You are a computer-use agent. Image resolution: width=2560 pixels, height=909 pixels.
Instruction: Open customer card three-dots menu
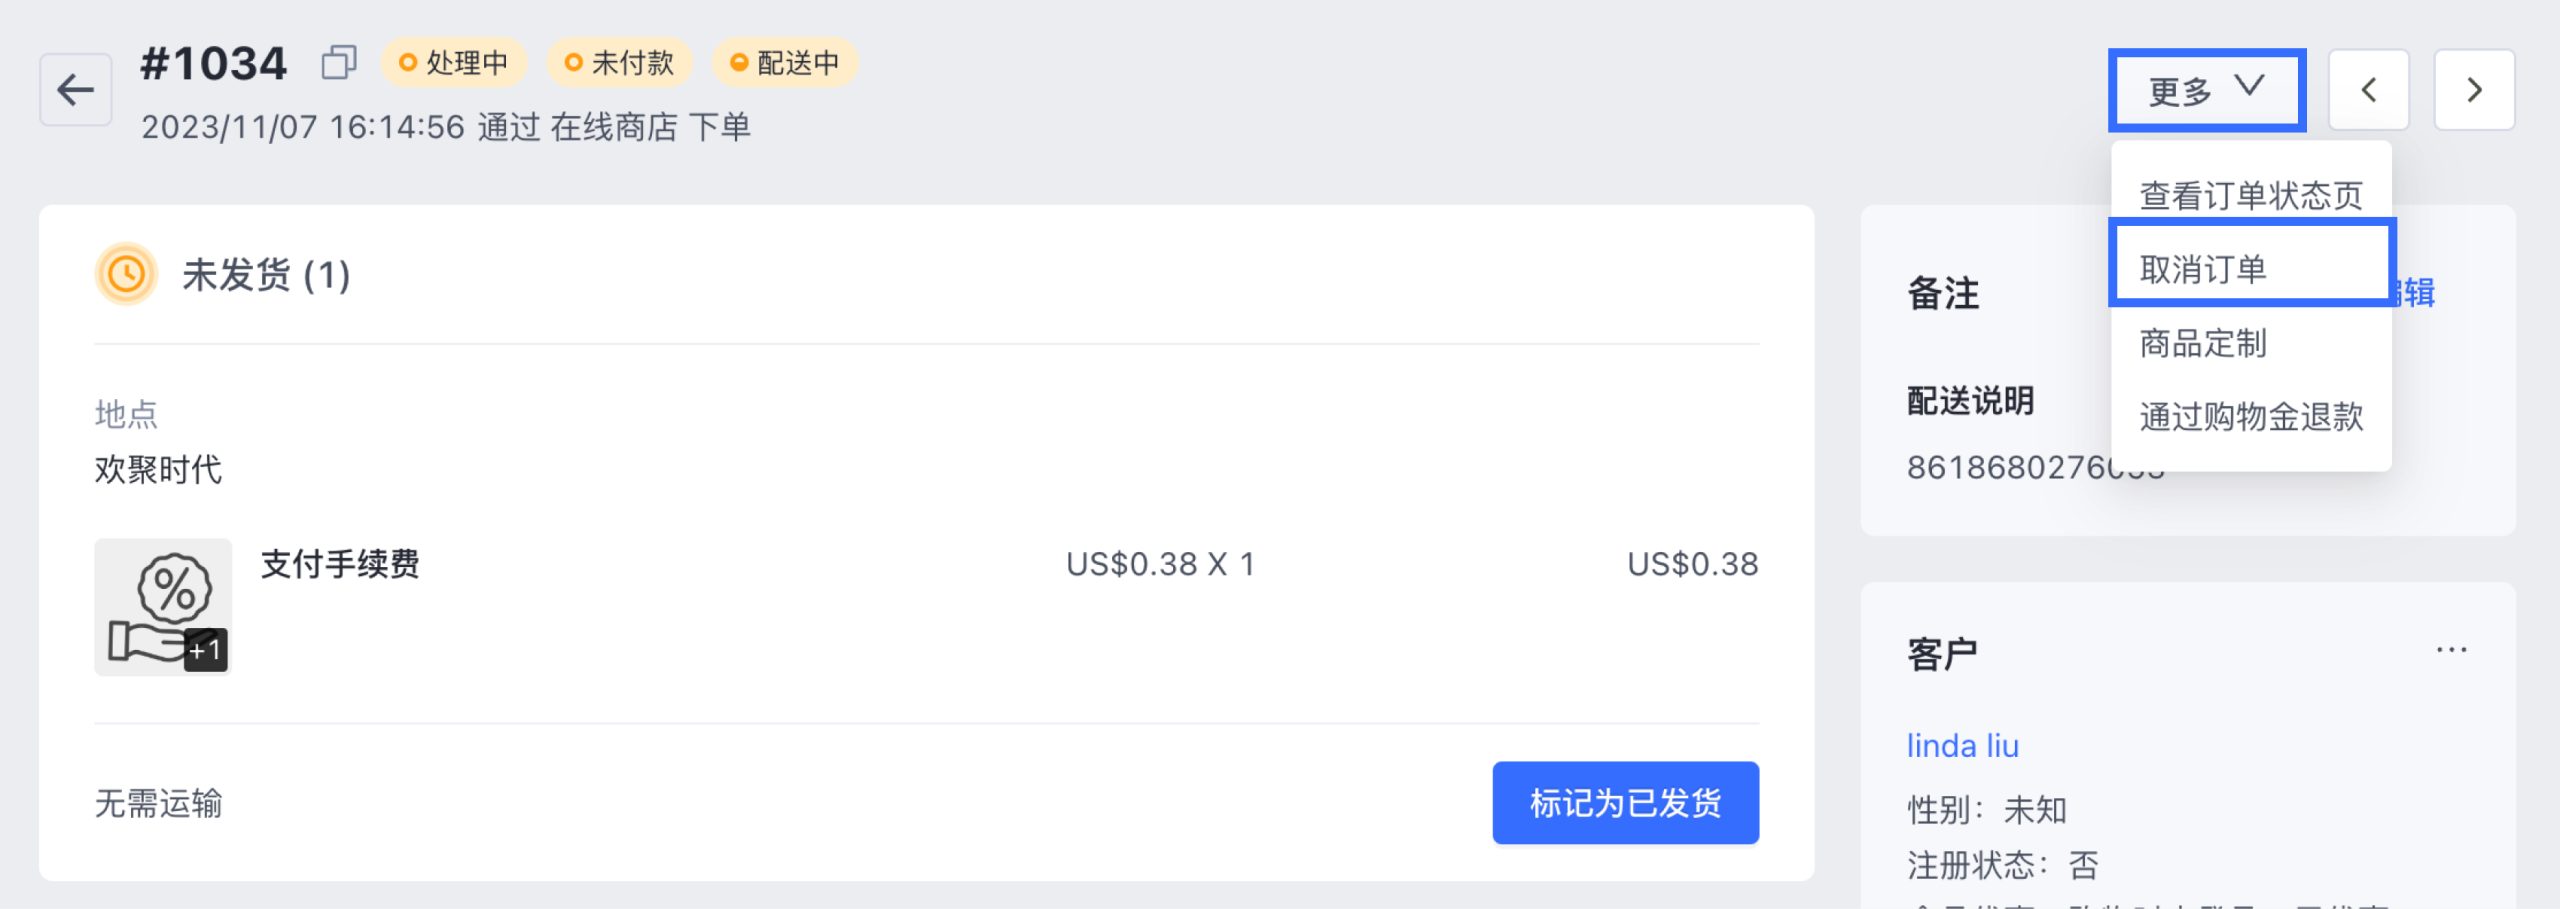[x=2451, y=650]
